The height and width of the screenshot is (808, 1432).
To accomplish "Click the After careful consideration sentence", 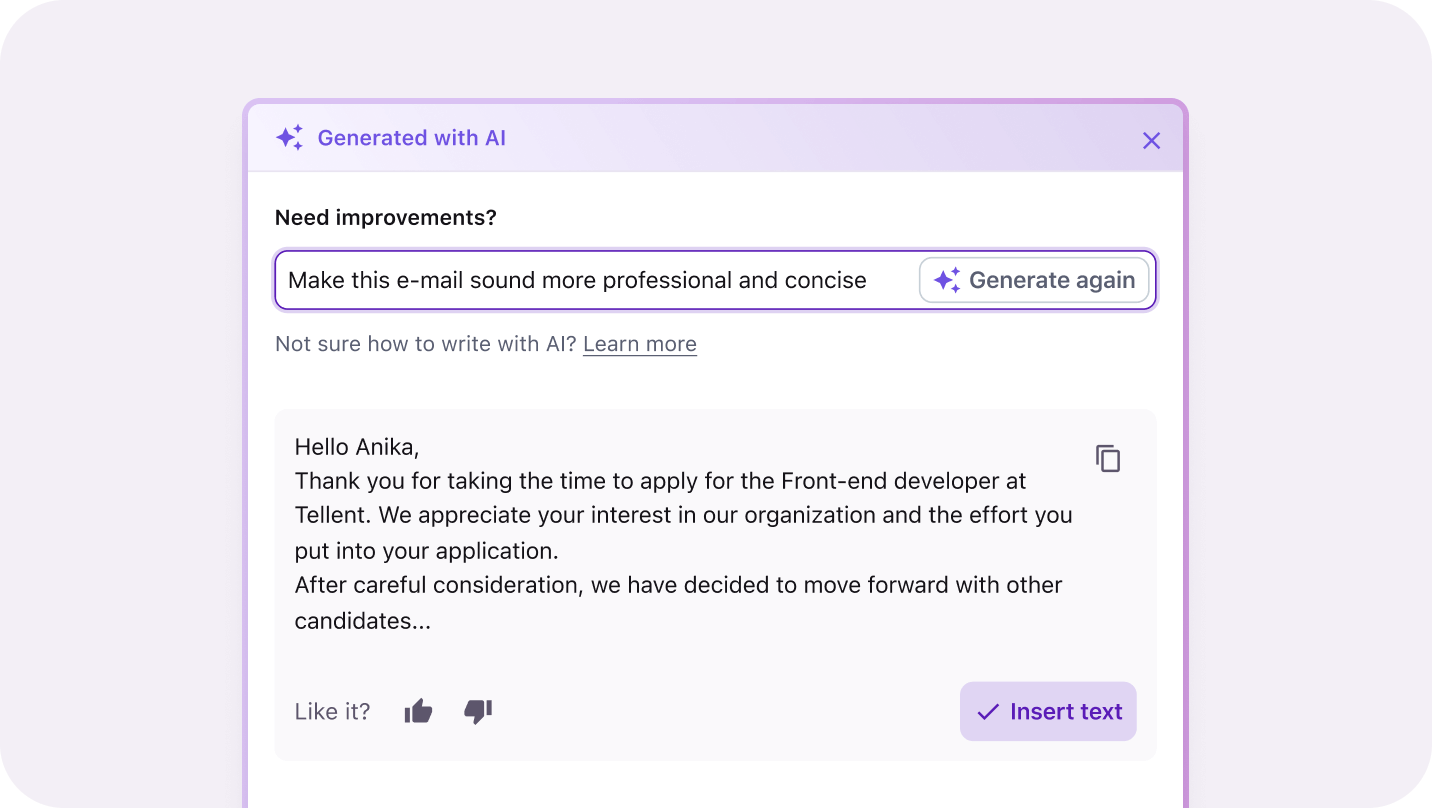I will click(x=678, y=585).
